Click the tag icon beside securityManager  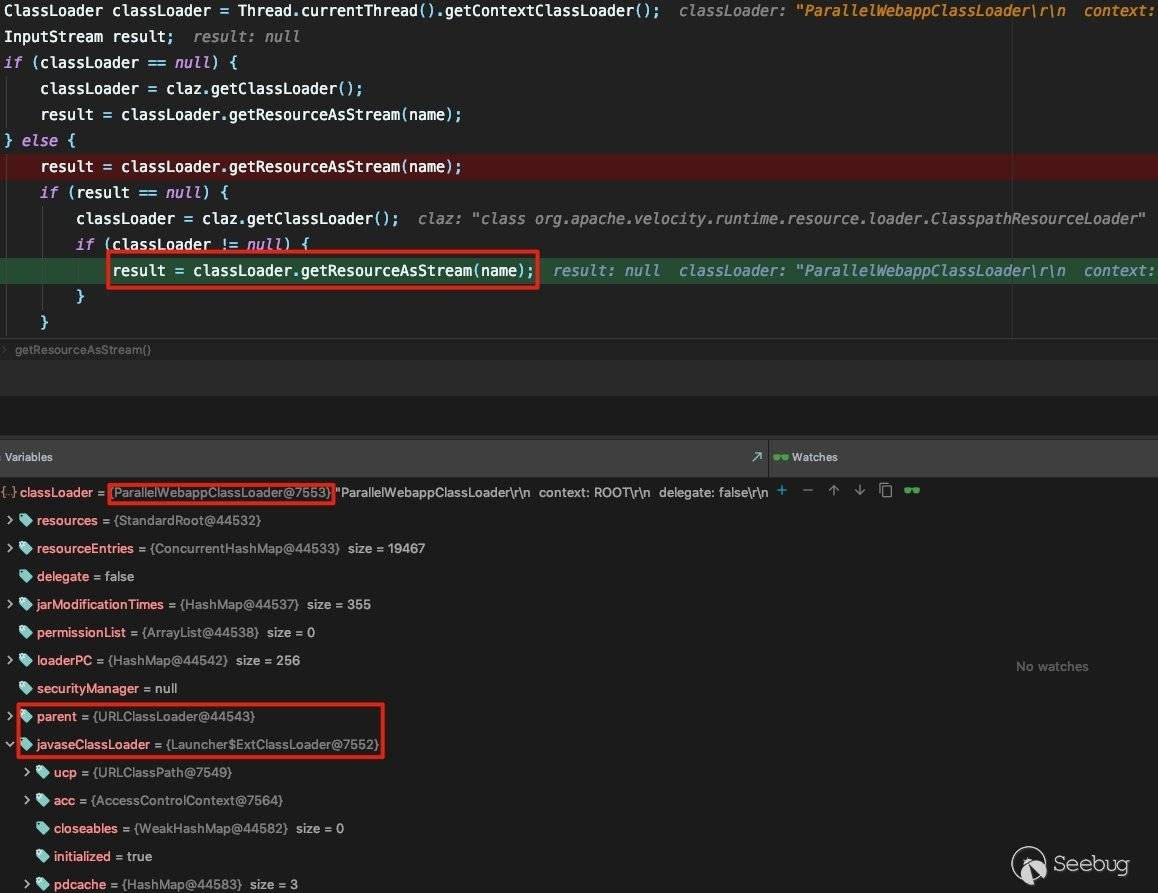coord(26,688)
